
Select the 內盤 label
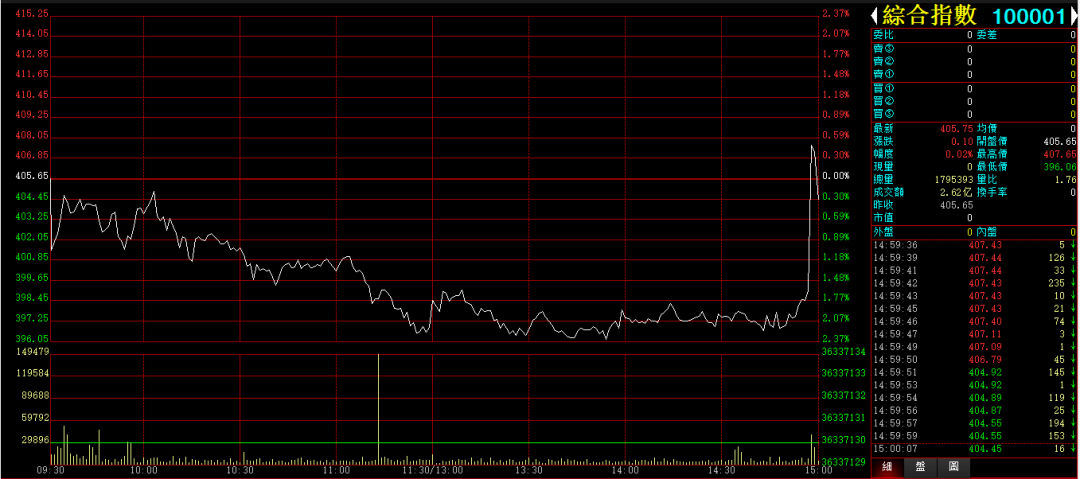pos(987,232)
